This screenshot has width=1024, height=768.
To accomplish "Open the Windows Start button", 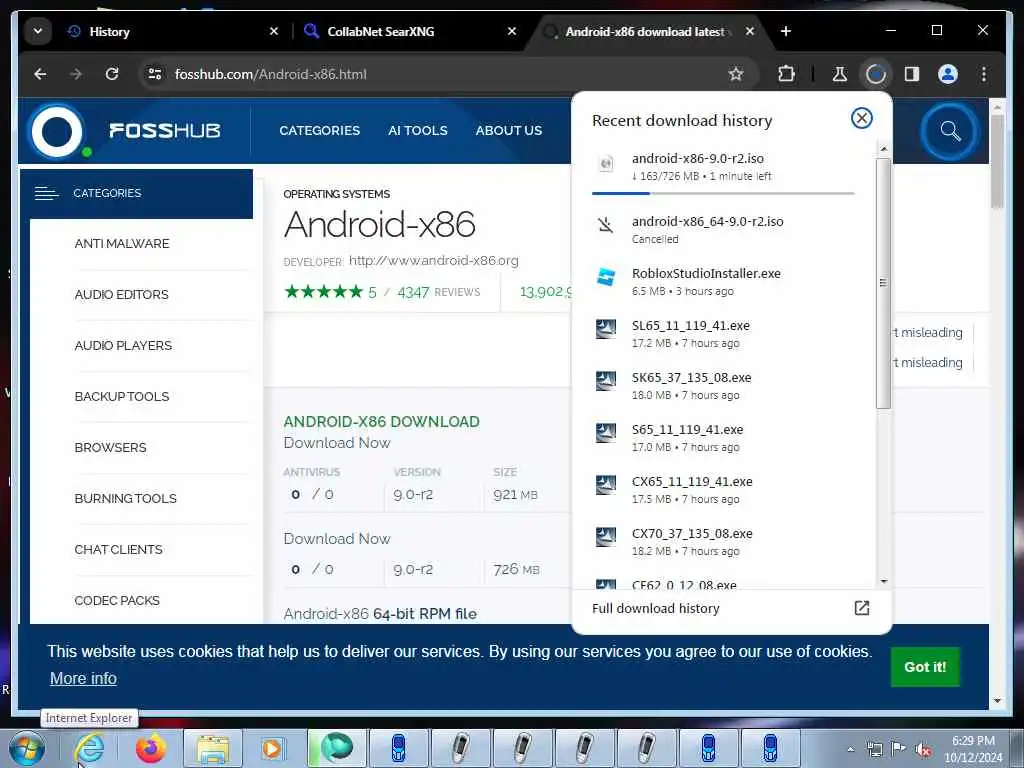I will [27, 748].
